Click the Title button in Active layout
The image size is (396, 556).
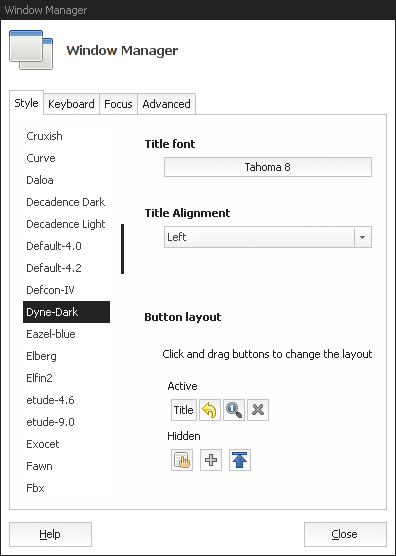tap(184, 410)
